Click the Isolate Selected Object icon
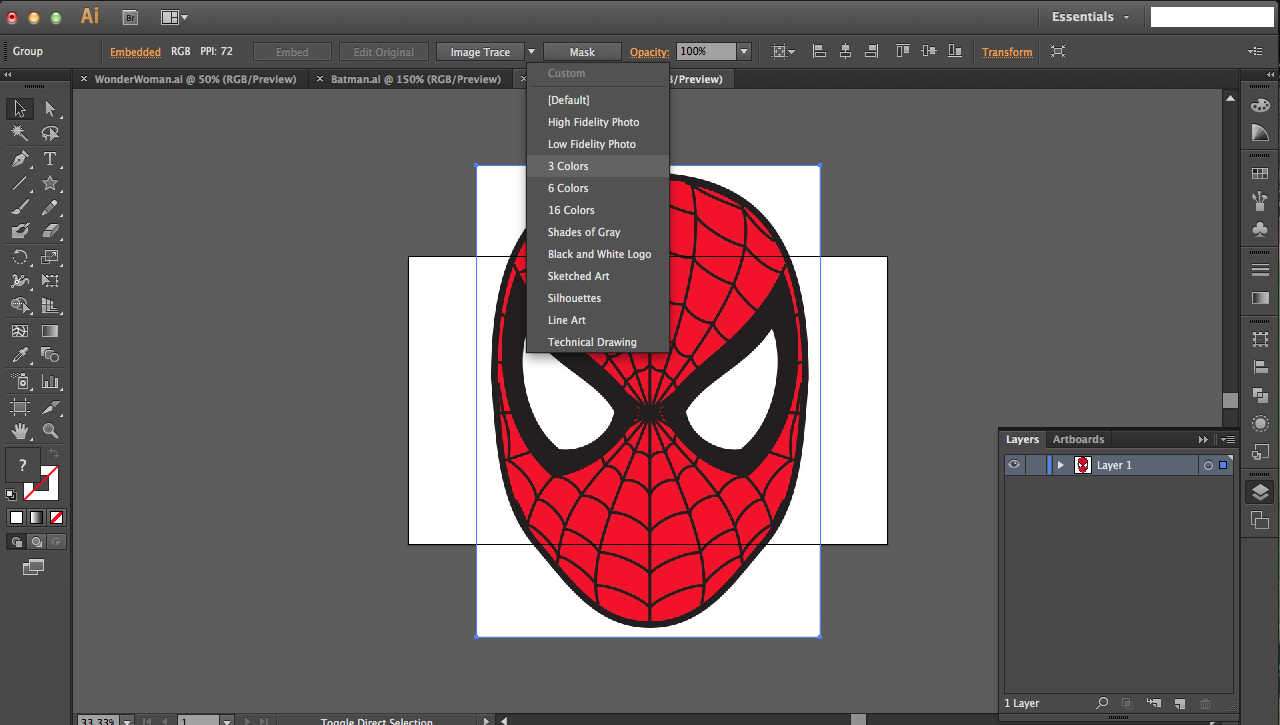 tap(1058, 51)
